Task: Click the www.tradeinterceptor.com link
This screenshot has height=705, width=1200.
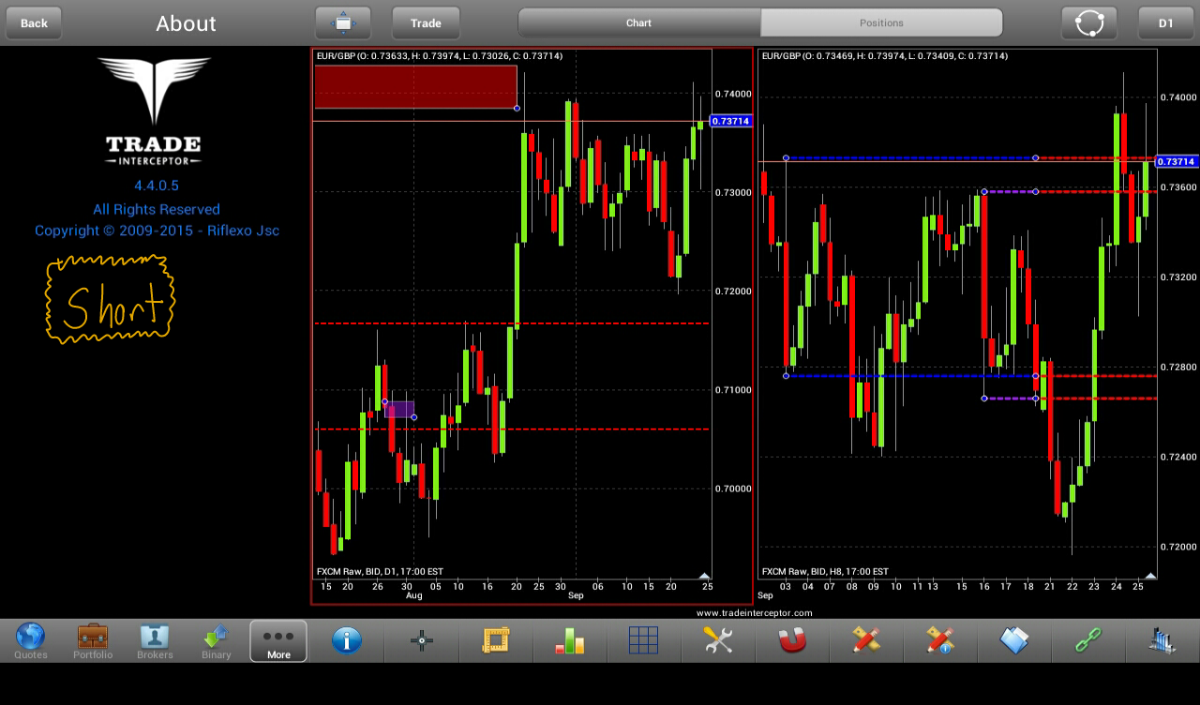Action: (754, 613)
